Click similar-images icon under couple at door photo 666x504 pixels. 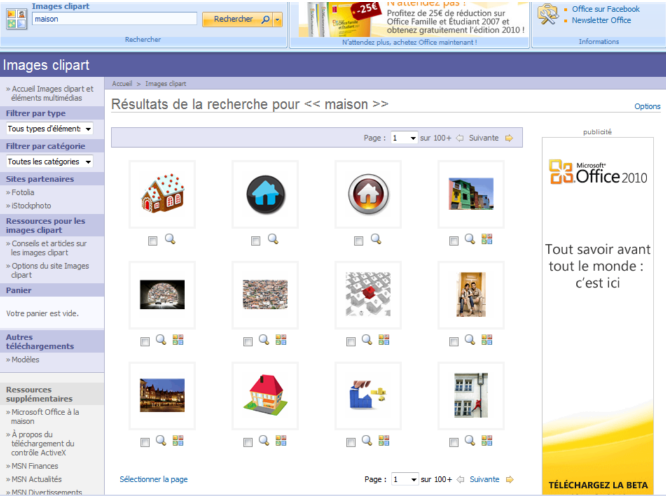(x=487, y=340)
